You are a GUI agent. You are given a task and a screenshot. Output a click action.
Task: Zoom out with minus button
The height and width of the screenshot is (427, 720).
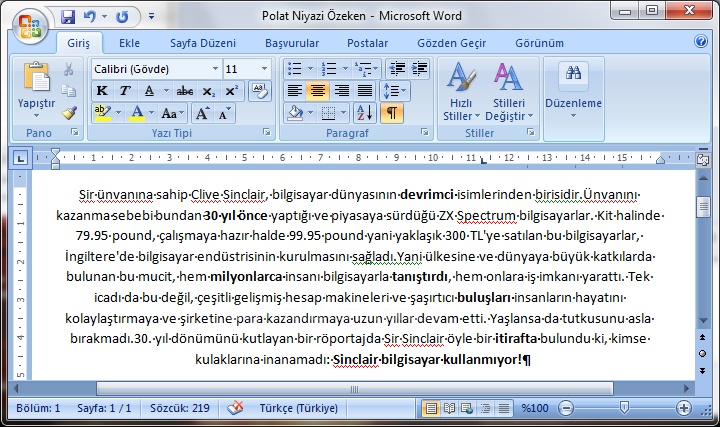(566, 408)
